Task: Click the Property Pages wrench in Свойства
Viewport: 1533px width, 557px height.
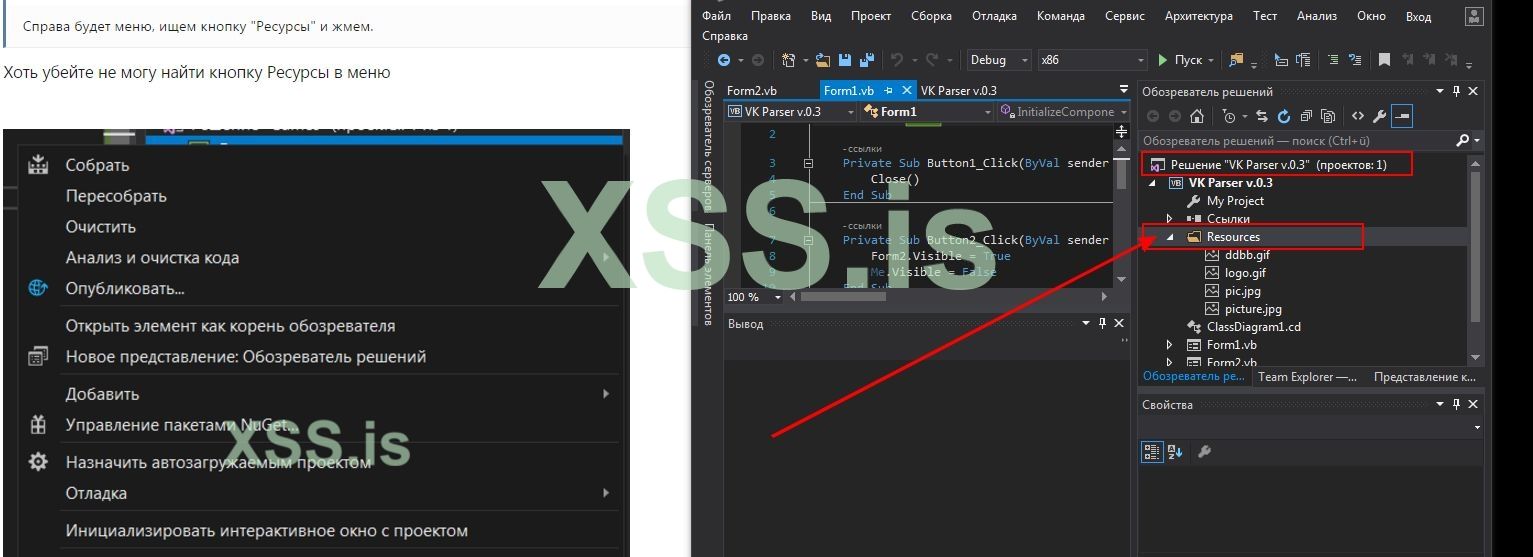Action: tap(1204, 452)
